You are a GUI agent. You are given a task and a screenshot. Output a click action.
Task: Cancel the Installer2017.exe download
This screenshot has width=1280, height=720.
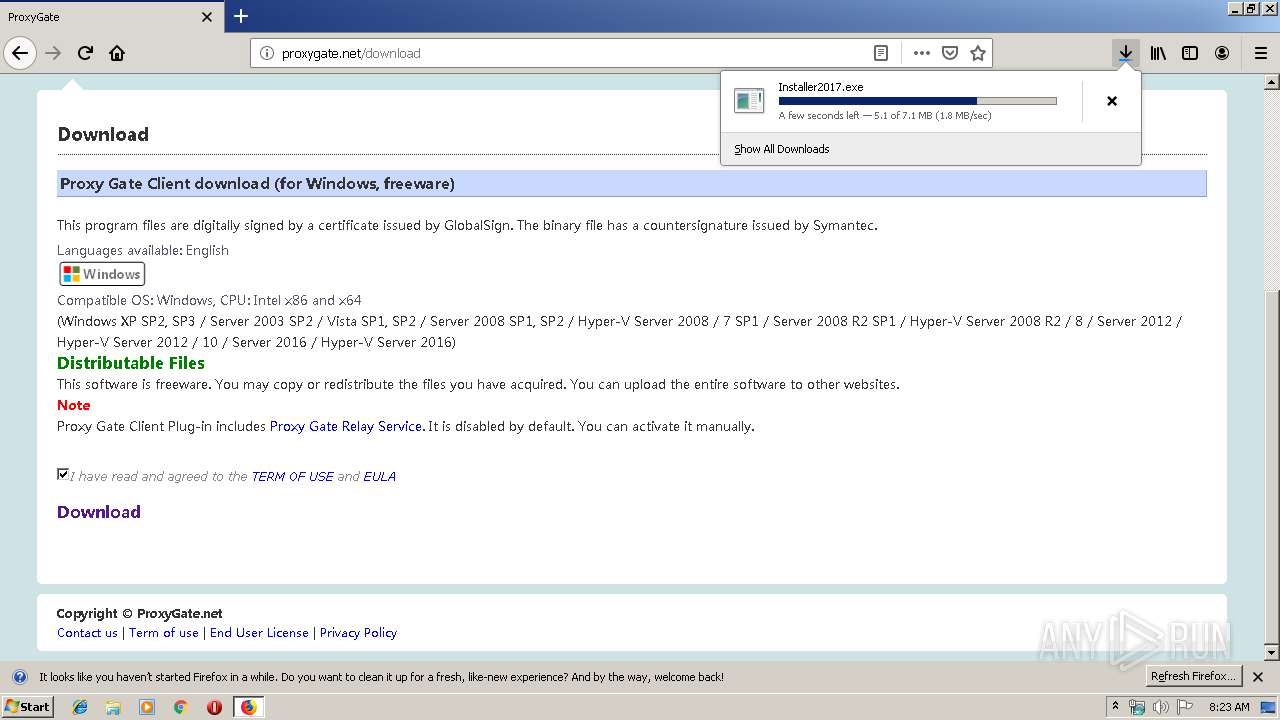[1112, 101]
